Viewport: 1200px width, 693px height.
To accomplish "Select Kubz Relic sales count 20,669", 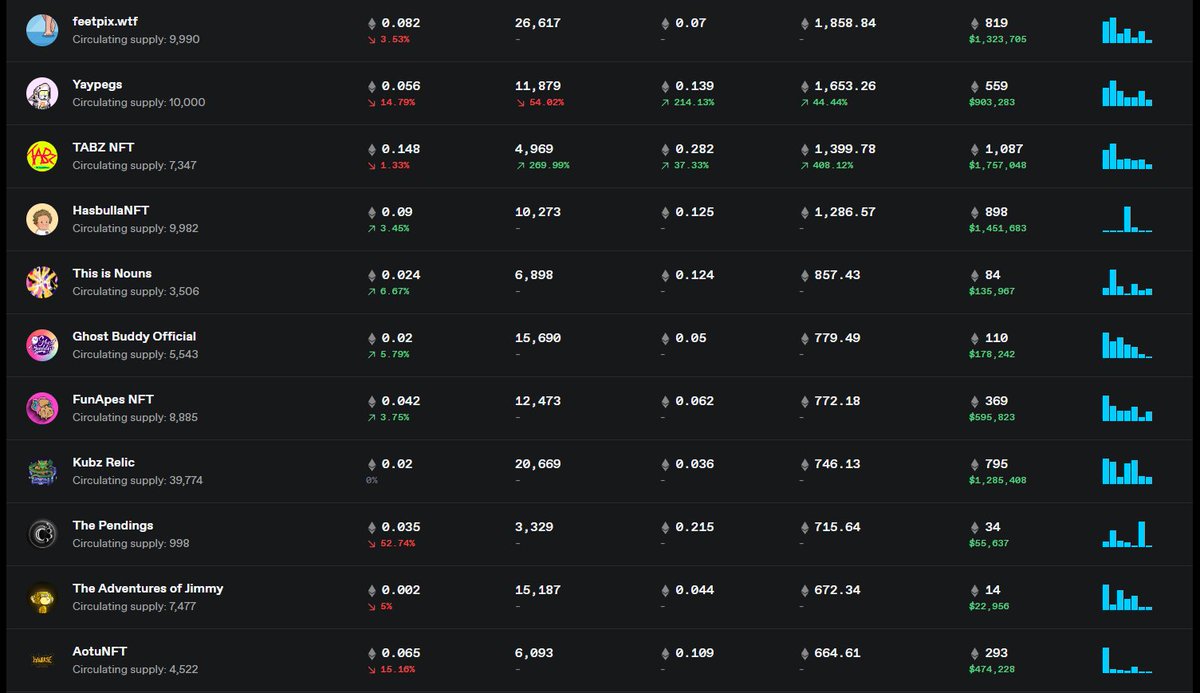I will 539,464.
